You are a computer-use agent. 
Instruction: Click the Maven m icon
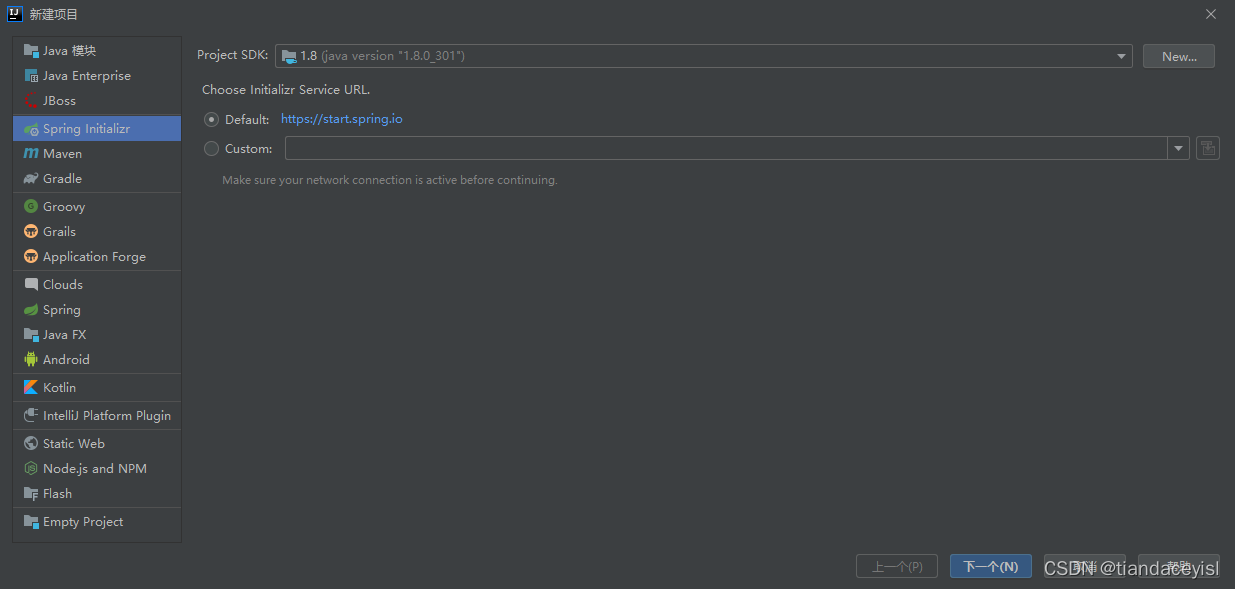point(31,154)
